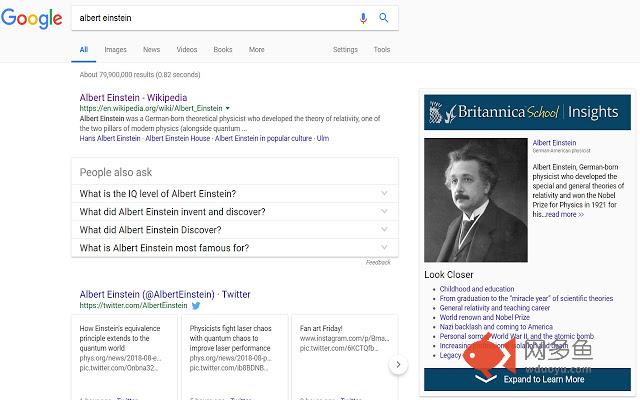The height and width of the screenshot is (400, 640).
Task: Click the blue search magnifier icon
Action: click(x=384, y=18)
